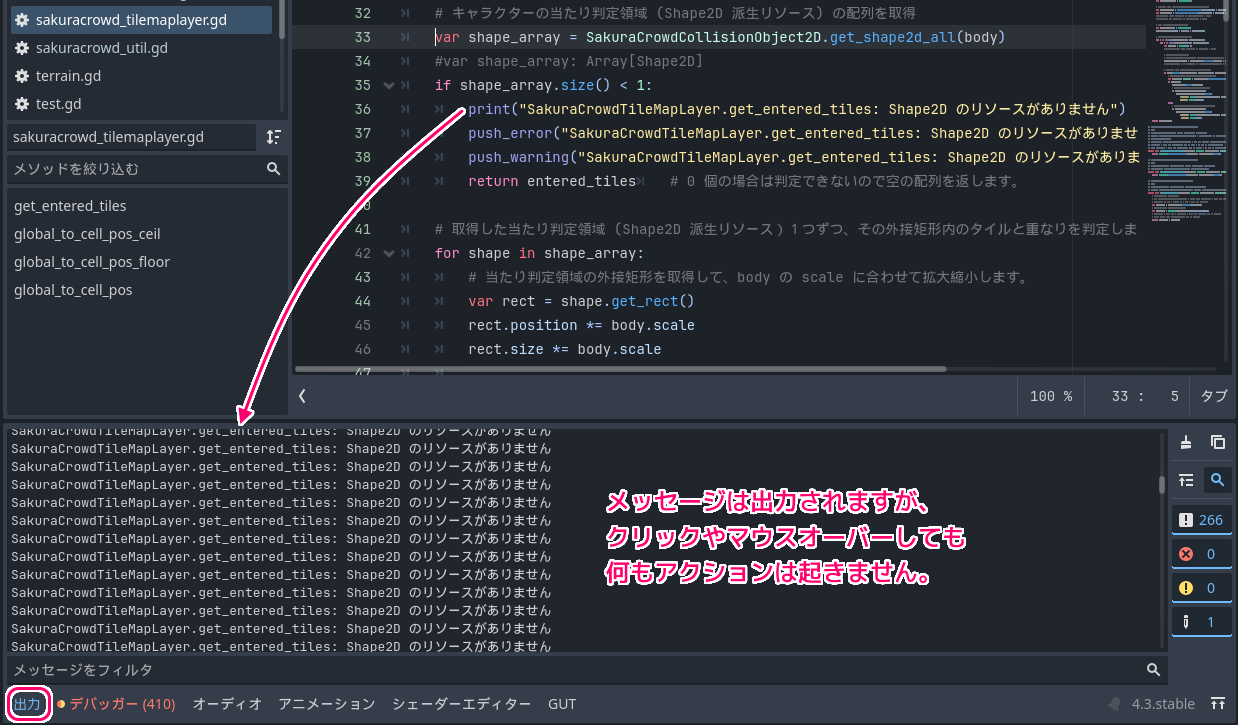Switch to the 出力 output tab
Screen dimensions: 1238x725
[x=28, y=704]
